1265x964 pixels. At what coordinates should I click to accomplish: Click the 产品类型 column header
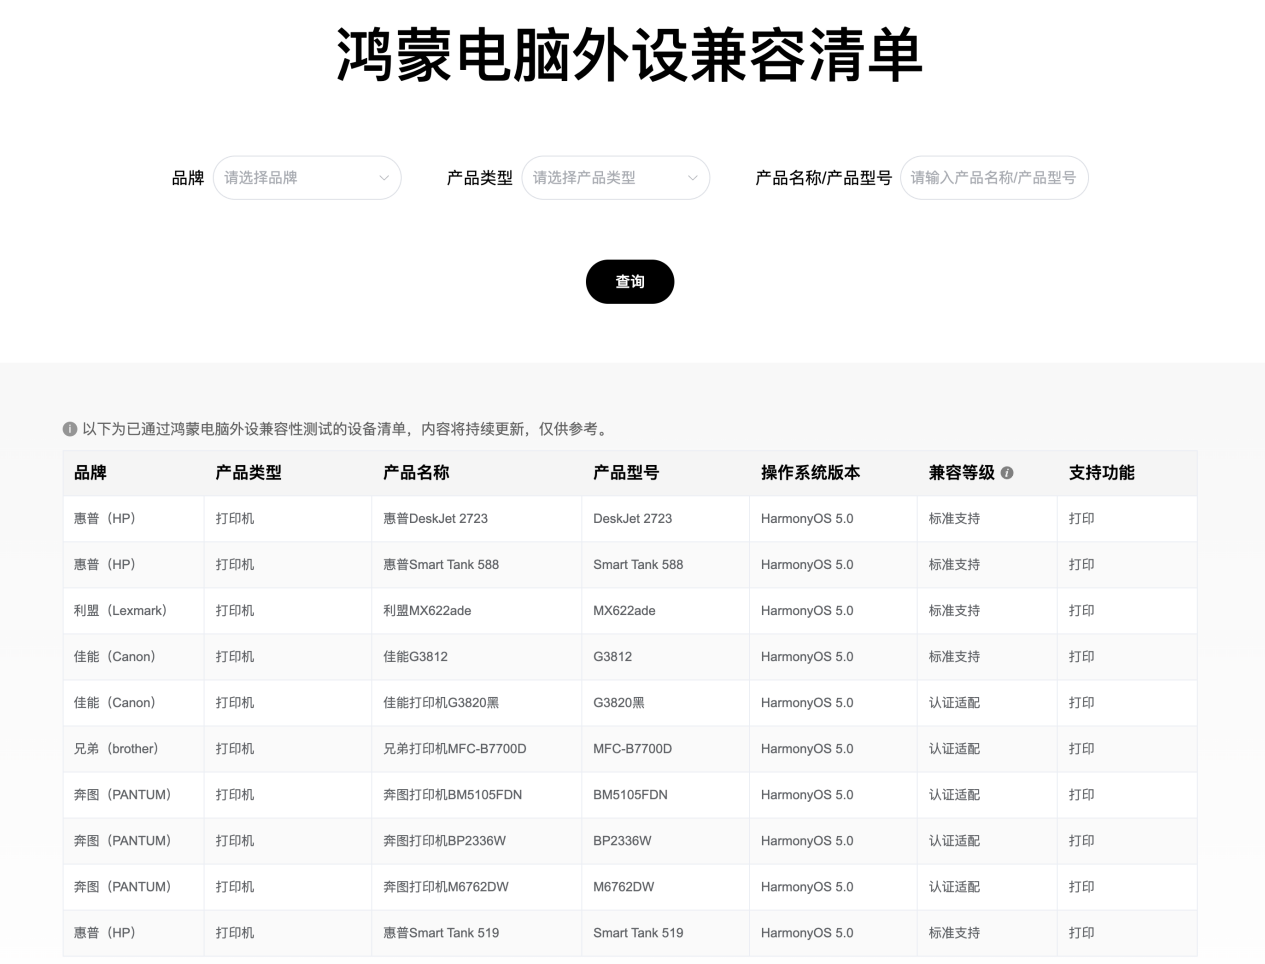pyautogui.click(x=248, y=473)
